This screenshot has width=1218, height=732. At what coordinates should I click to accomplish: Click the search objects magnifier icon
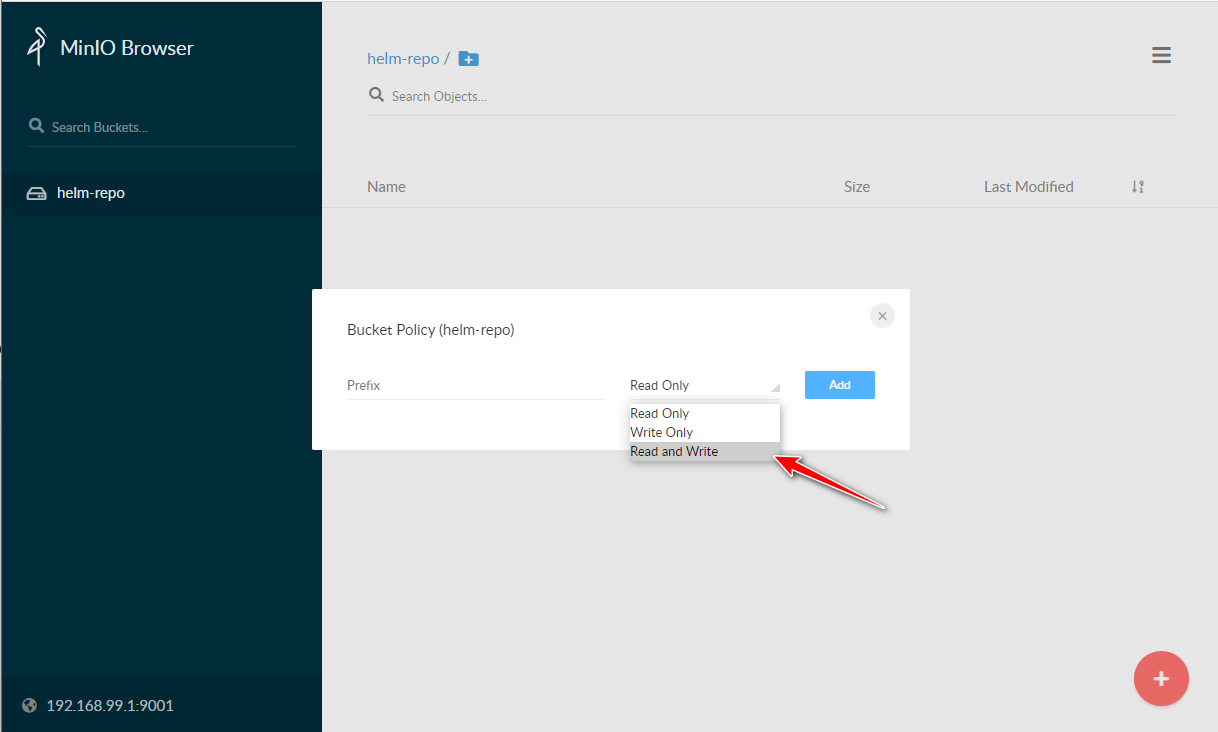377,95
